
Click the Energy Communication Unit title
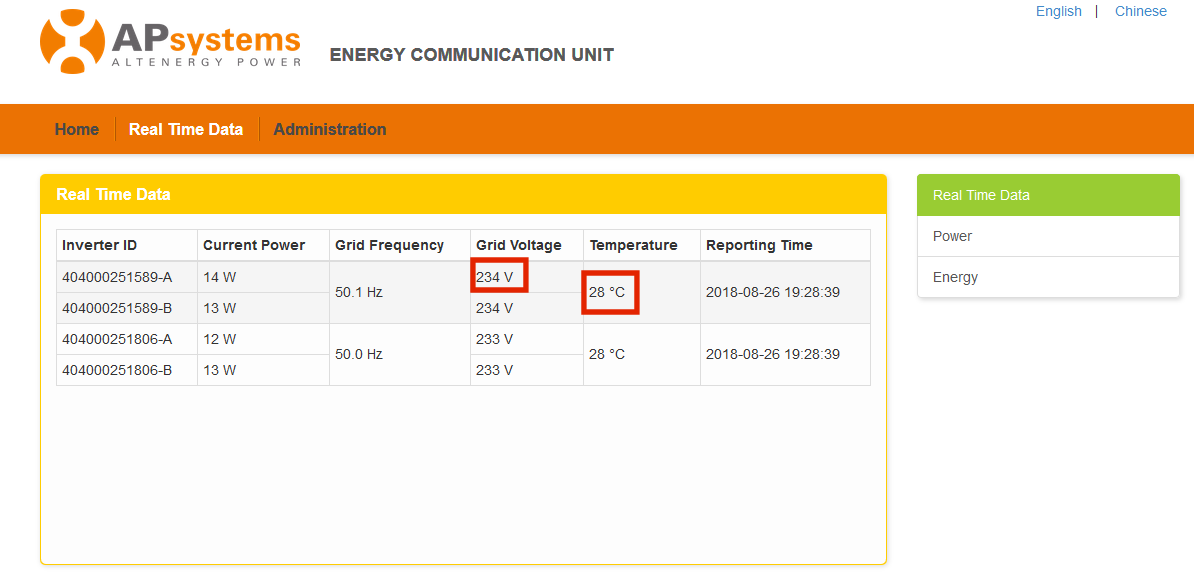click(471, 55)
